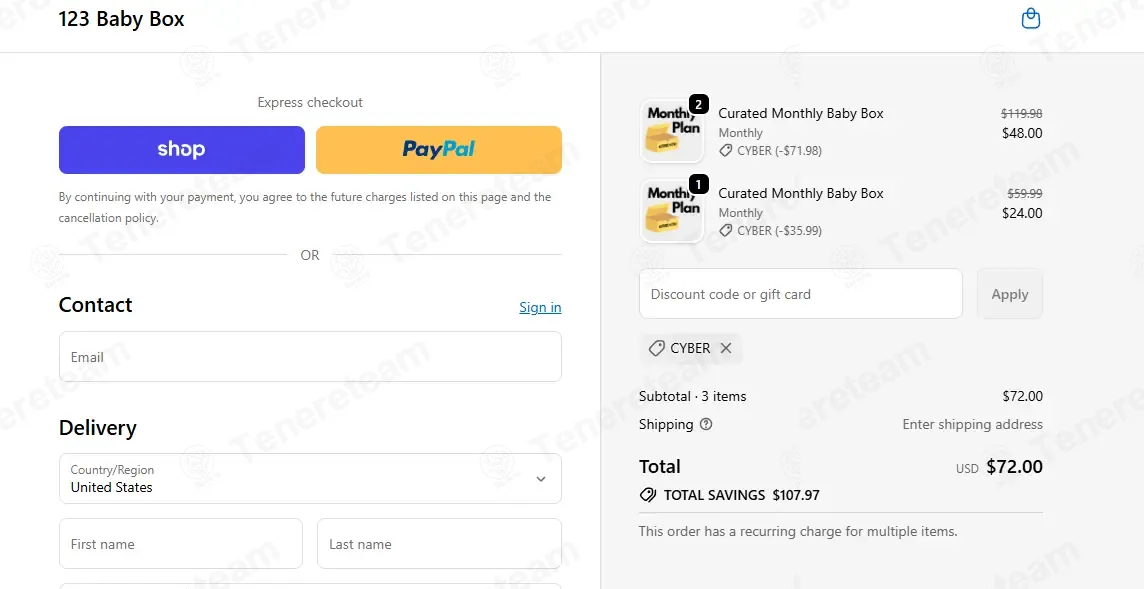Click the second Monthly Plan product thumbnail
Screen dimensions: 1144x589
[x=672, y=212]
